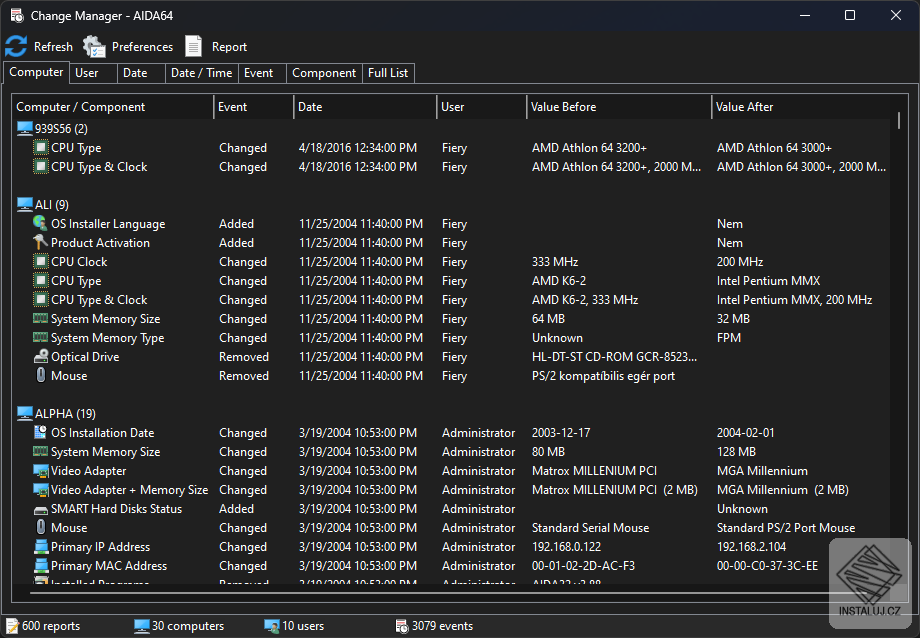Click the OS Installer Language globe icon
920x638 pixels.
[x=40, y=223]
